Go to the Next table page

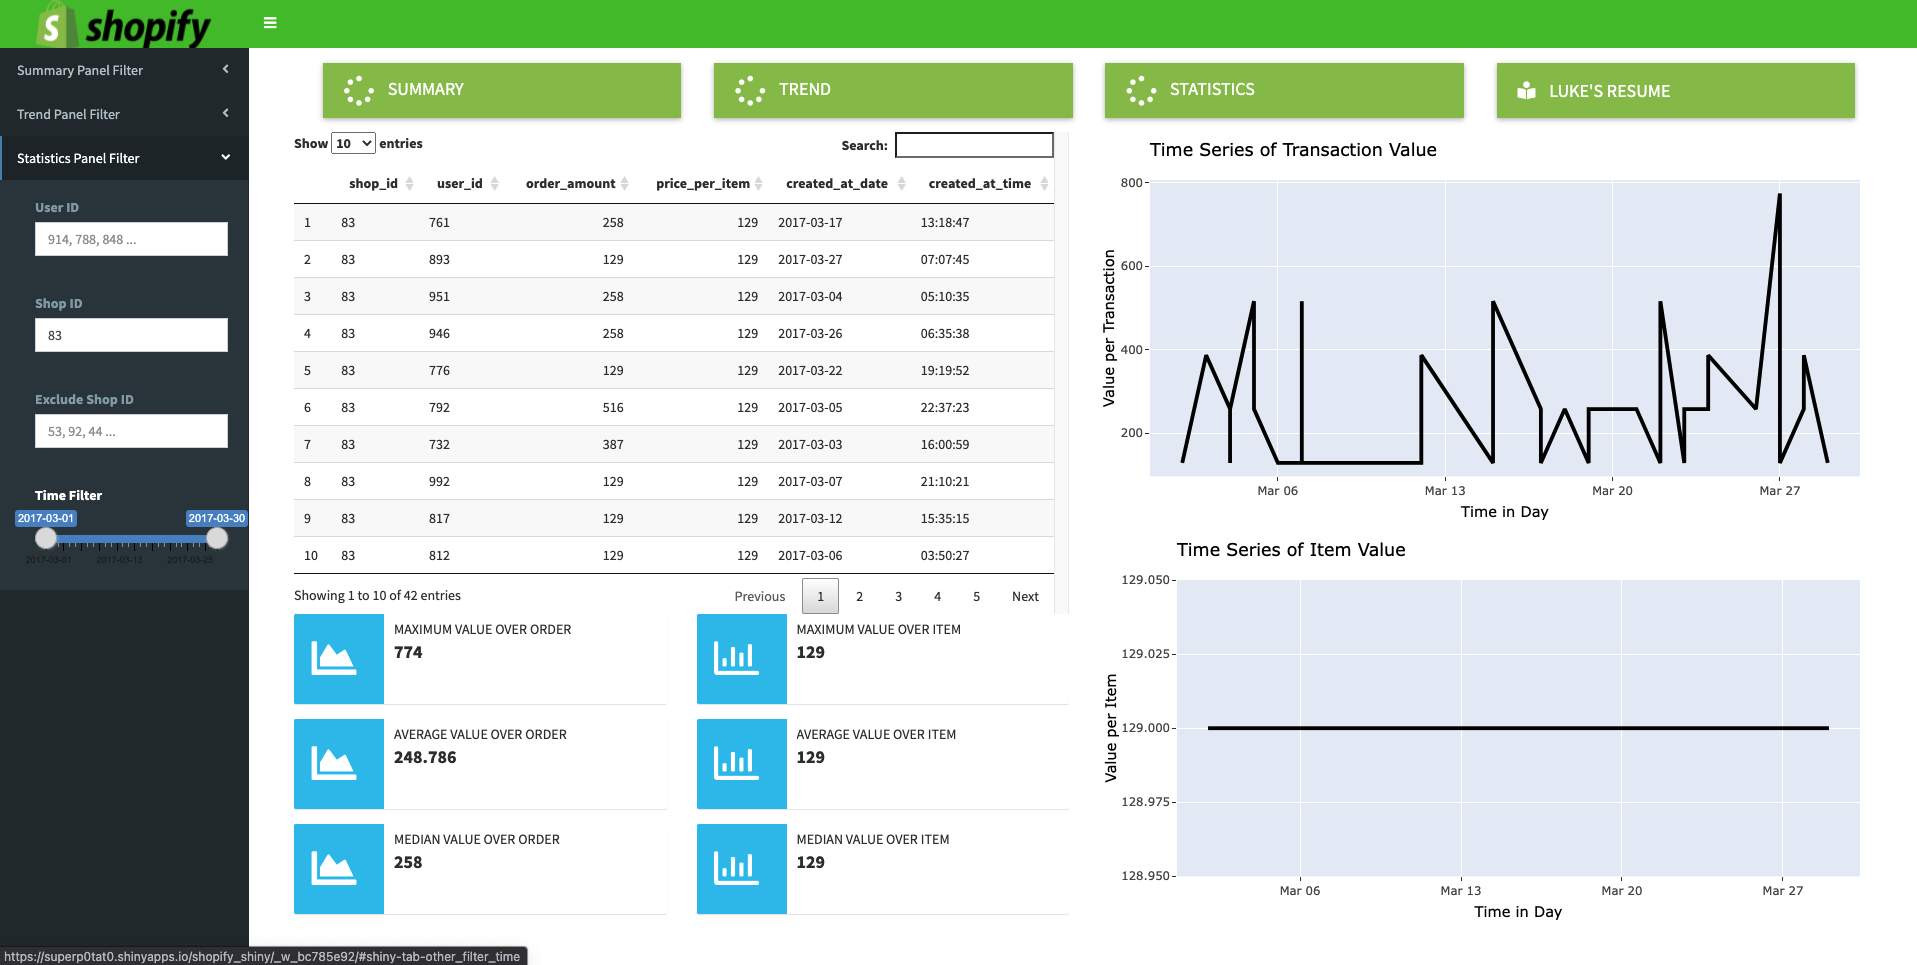[1025, 597]
